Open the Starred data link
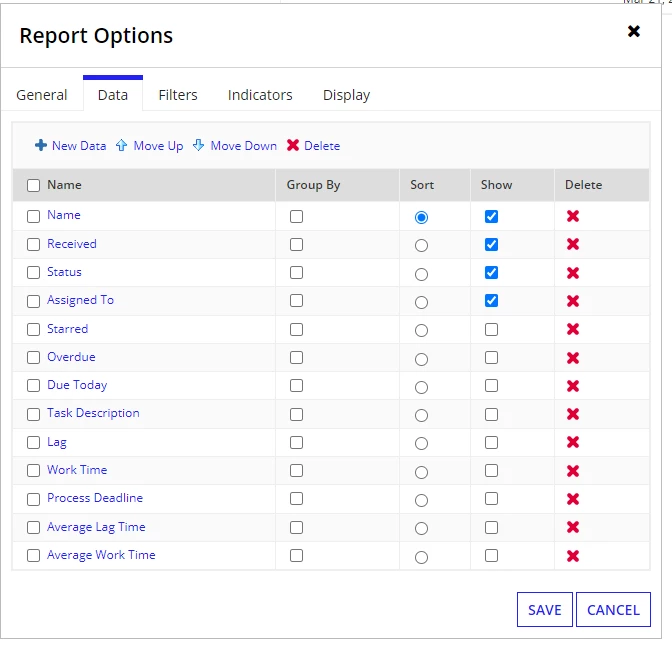Viewport: 672px width, 646px height. click(x=68, y=329)
